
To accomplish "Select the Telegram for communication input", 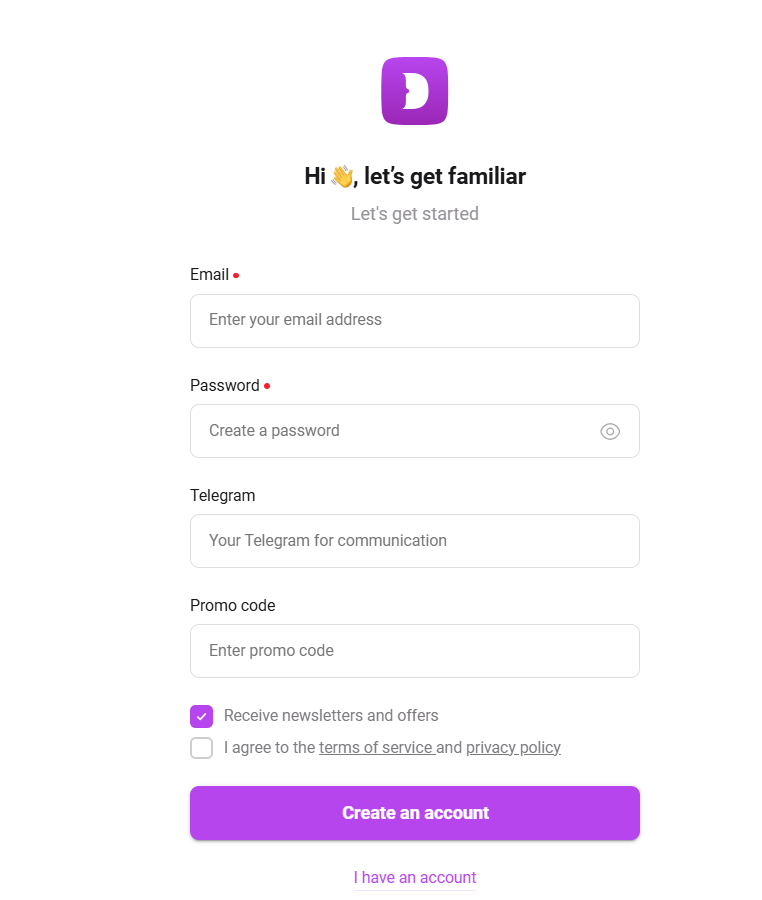I will [414, 541].
